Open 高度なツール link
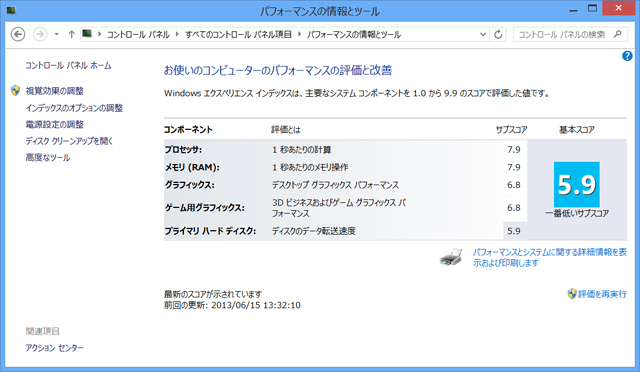The width and height of the screenshot is (640, 372). (x=48, y=158)
